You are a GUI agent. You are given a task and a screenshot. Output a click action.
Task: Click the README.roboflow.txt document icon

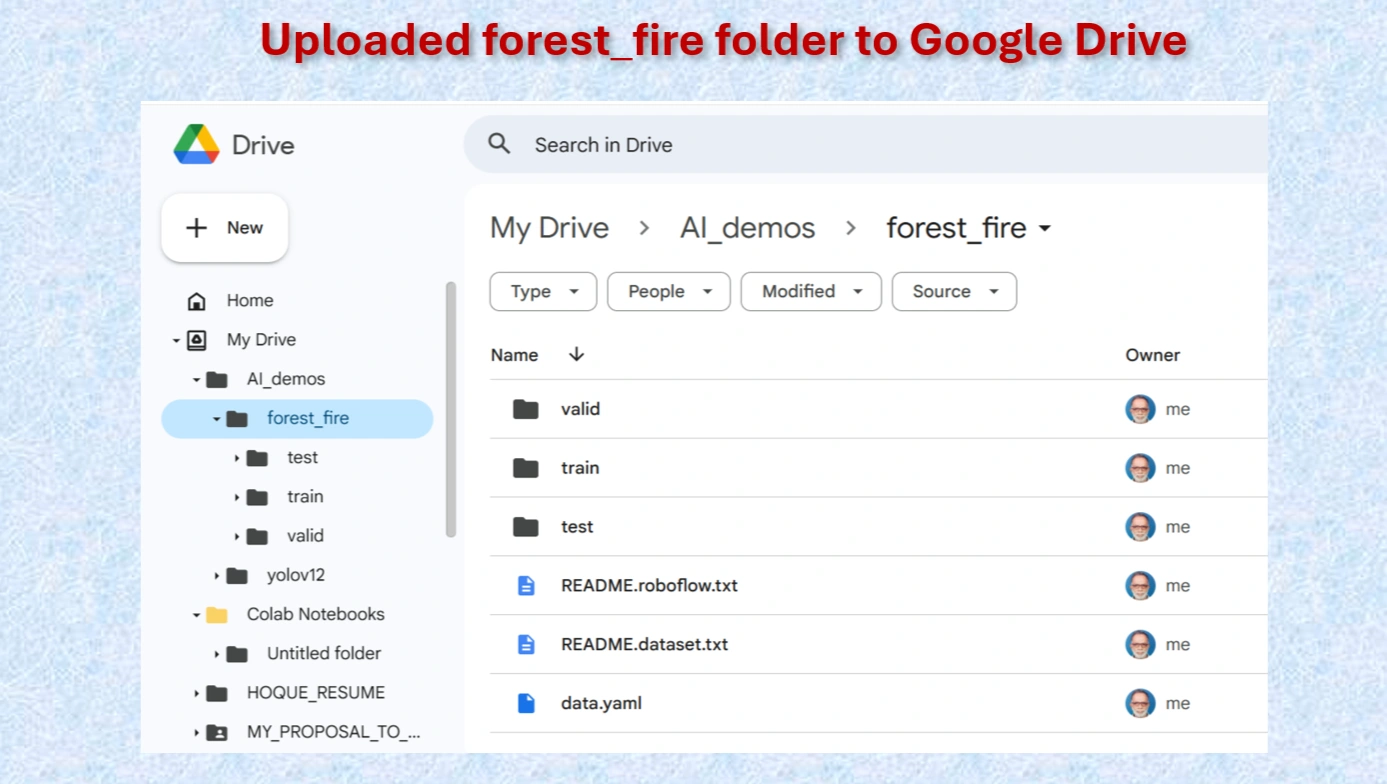(x=526, y=586)
